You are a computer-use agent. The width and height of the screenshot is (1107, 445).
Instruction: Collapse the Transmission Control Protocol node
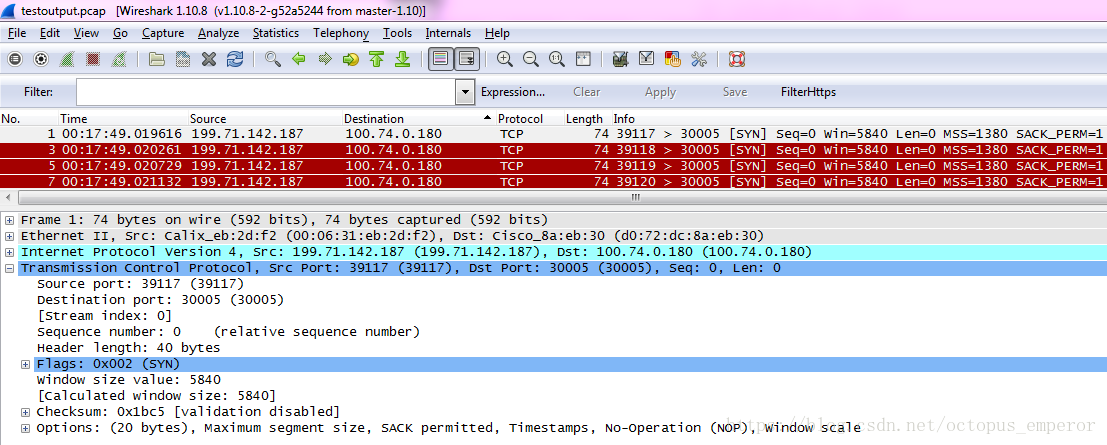pyautogui.click(x=10, y=268)
